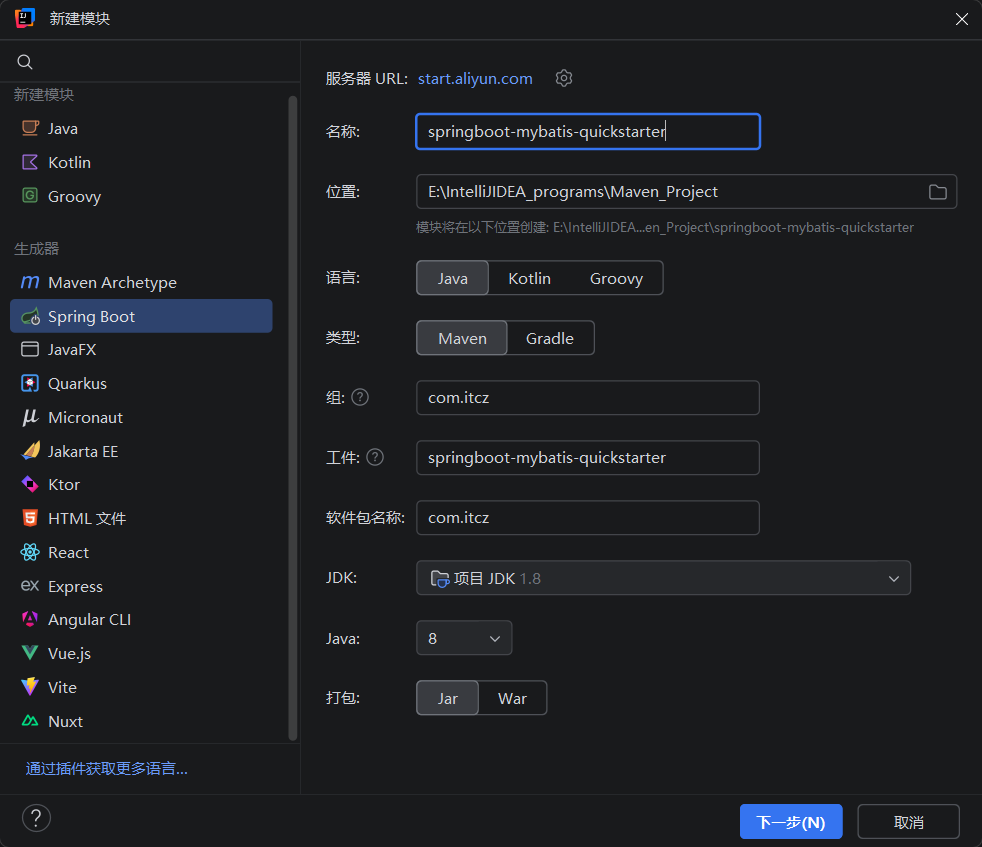The image size is (982, 847).
Task: Click the search magnifier icon
Action: tap(25, 61)
